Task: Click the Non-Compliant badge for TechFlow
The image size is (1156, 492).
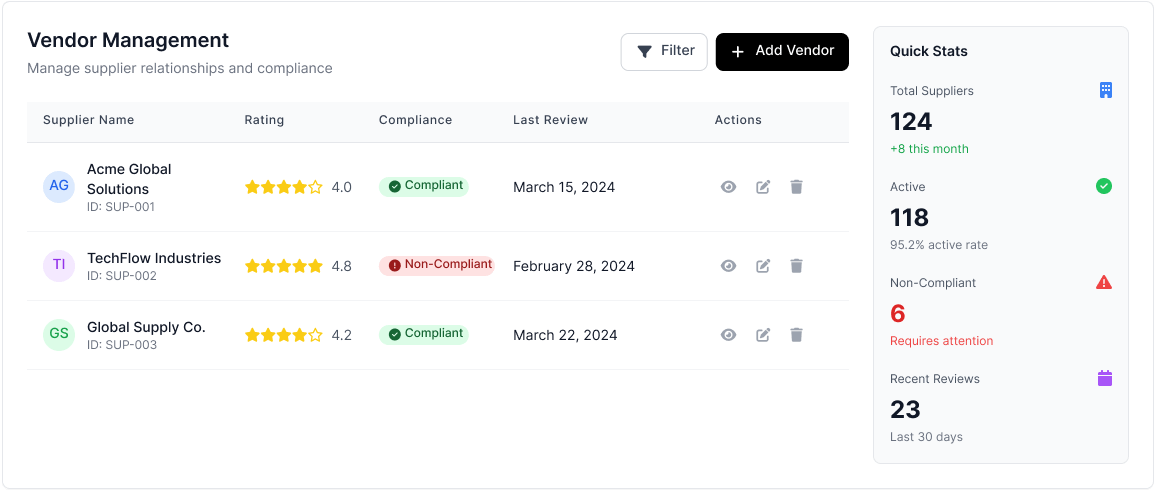Action: tap(437, 265)
